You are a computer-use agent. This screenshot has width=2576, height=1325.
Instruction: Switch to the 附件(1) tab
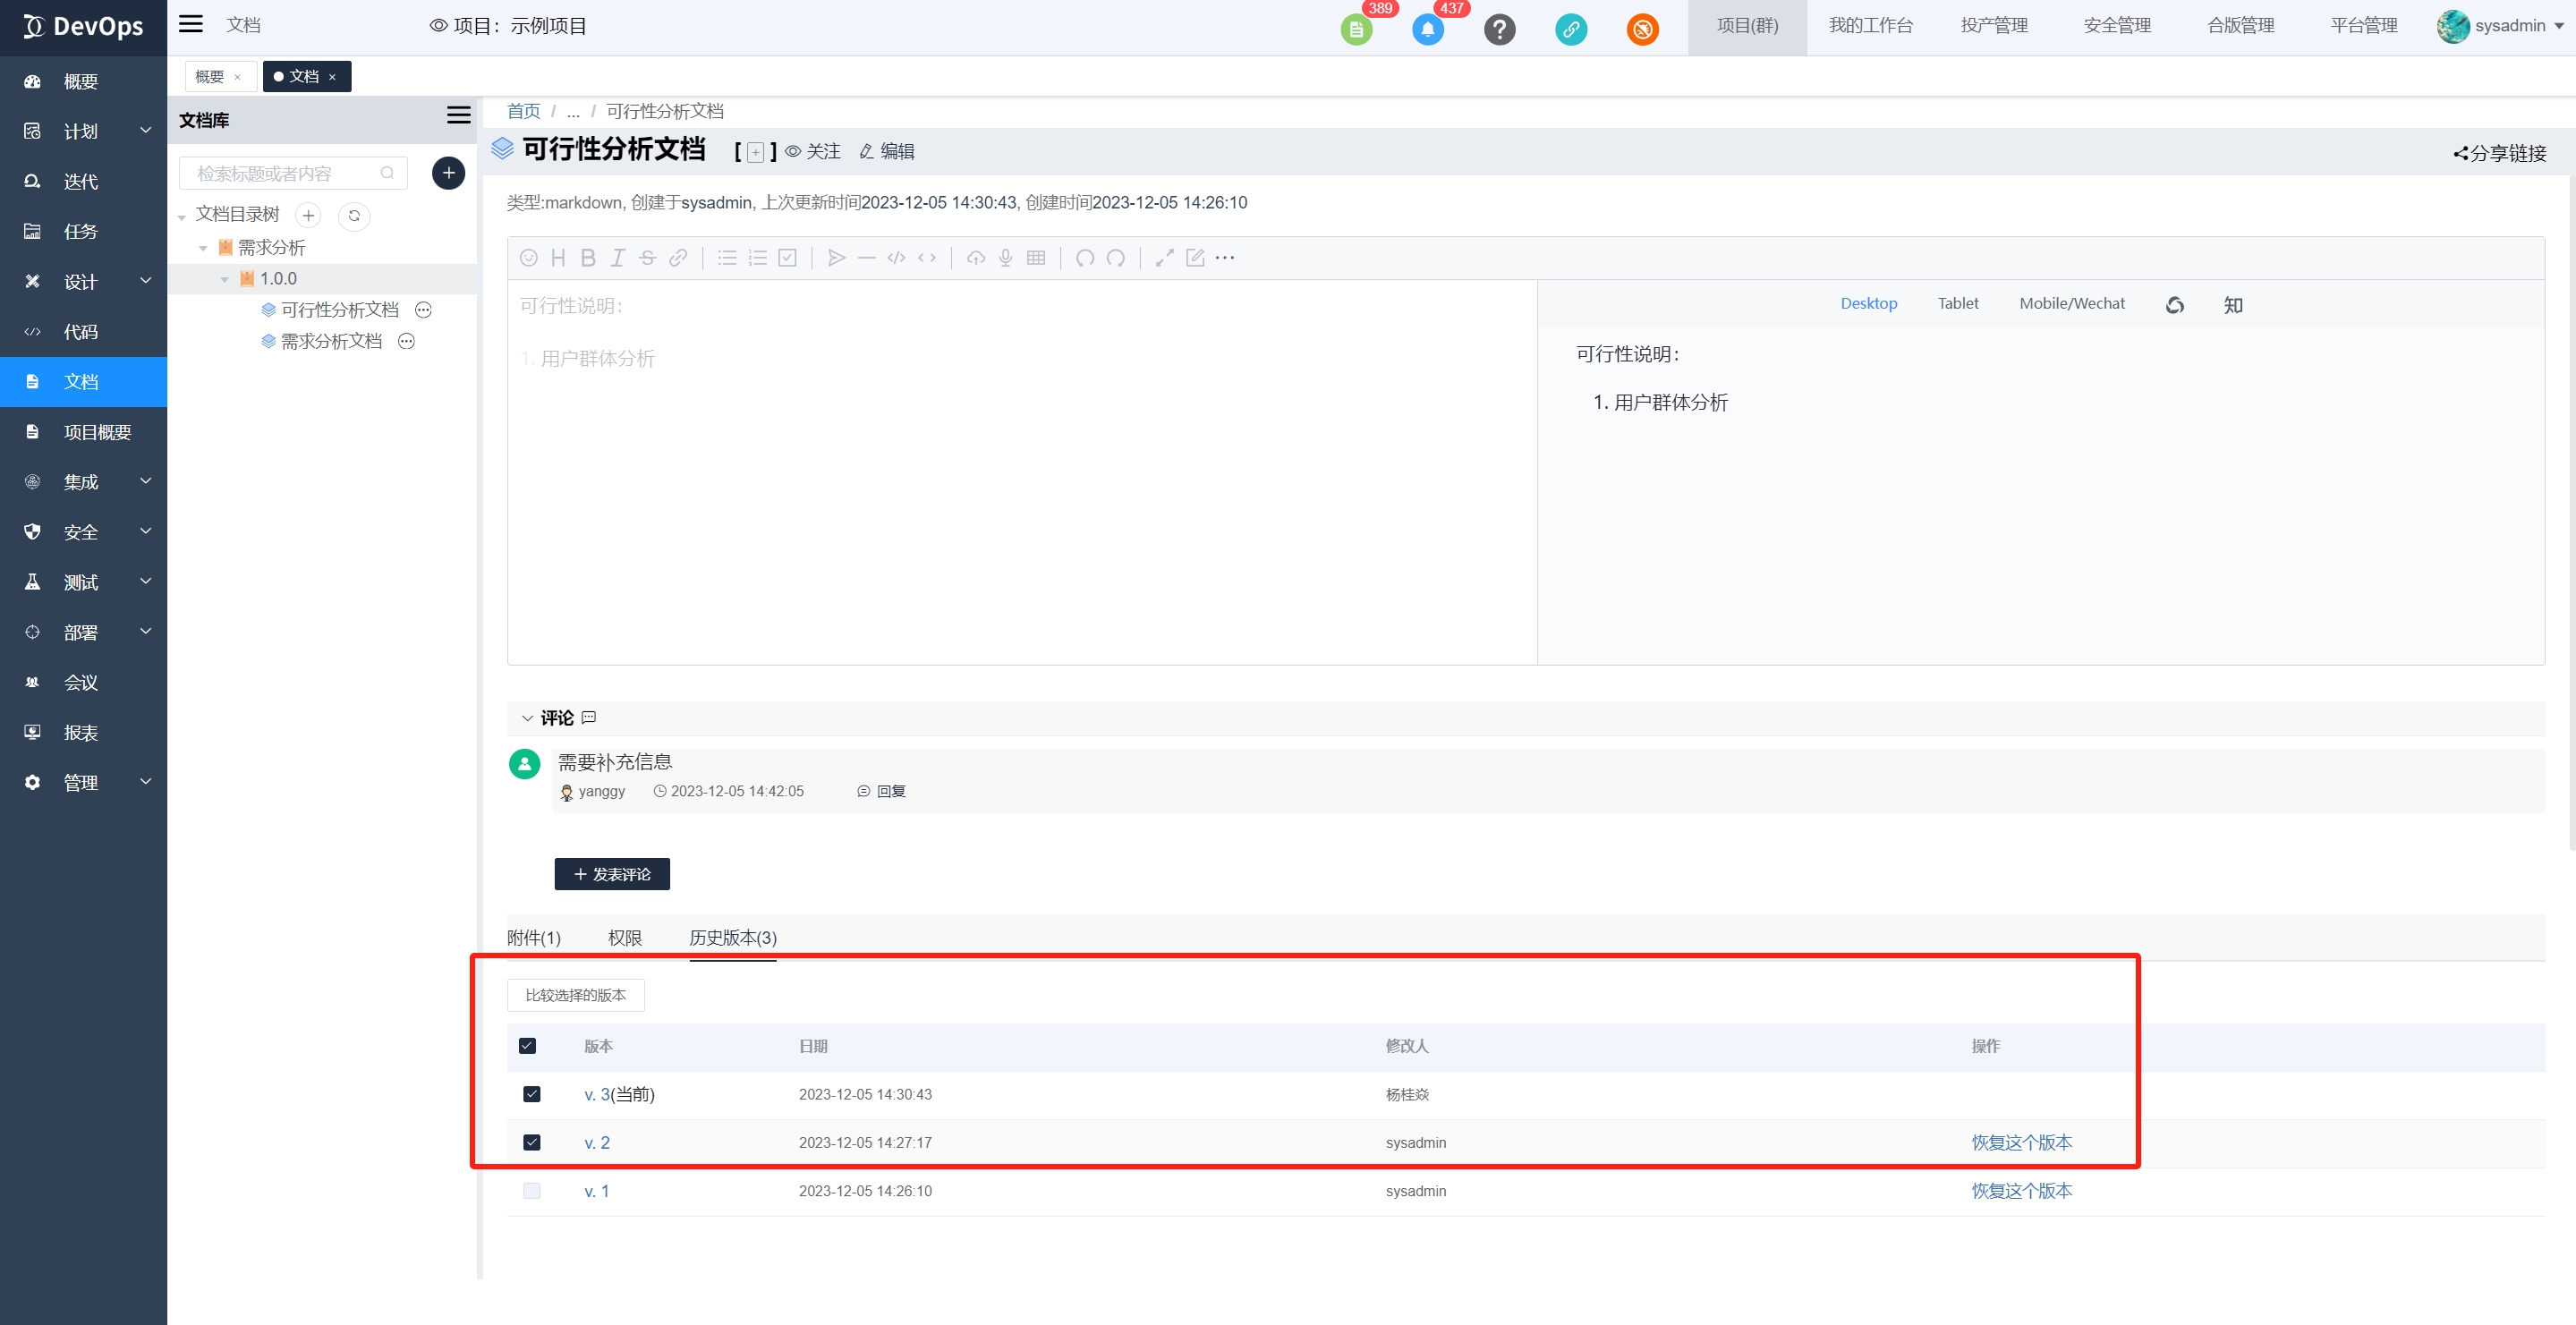coord(533,937)
